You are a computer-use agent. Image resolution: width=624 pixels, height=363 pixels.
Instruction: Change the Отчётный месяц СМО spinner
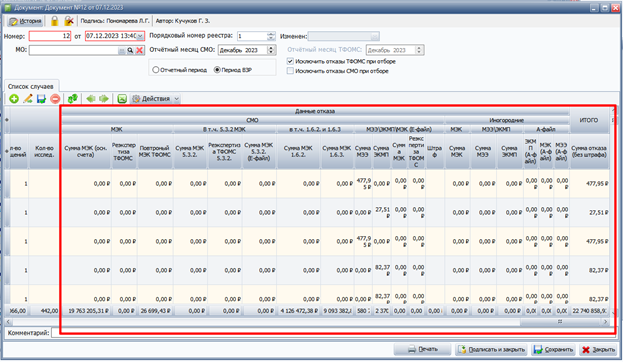[271, 50]
